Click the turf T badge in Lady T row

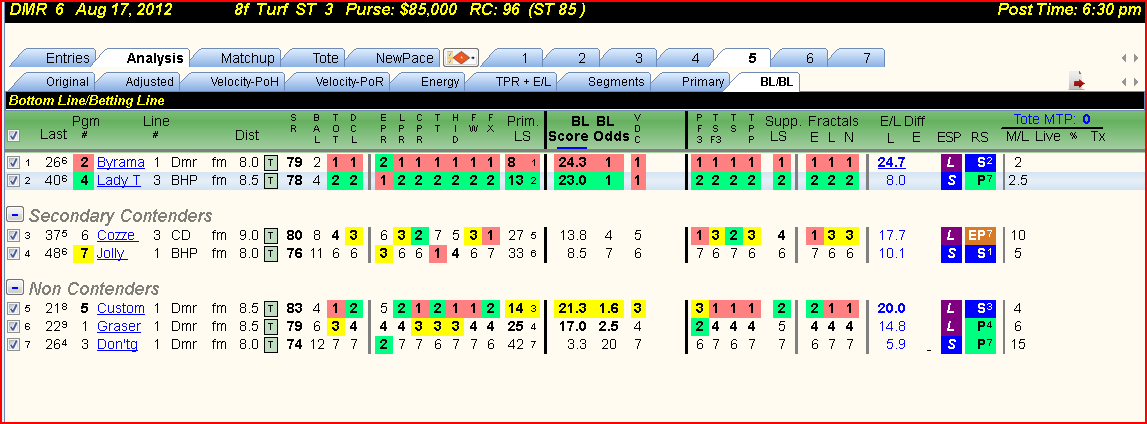pos(270,180)
